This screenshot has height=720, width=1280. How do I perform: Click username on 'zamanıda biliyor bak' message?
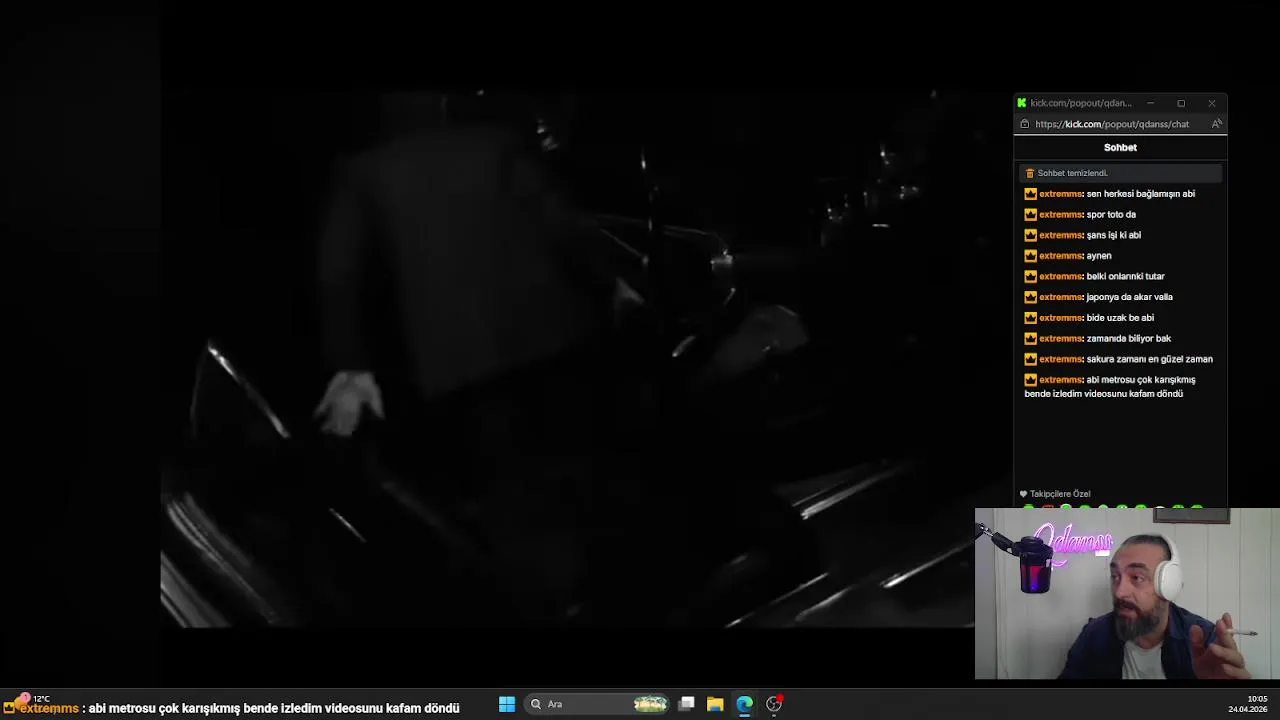1061,338
